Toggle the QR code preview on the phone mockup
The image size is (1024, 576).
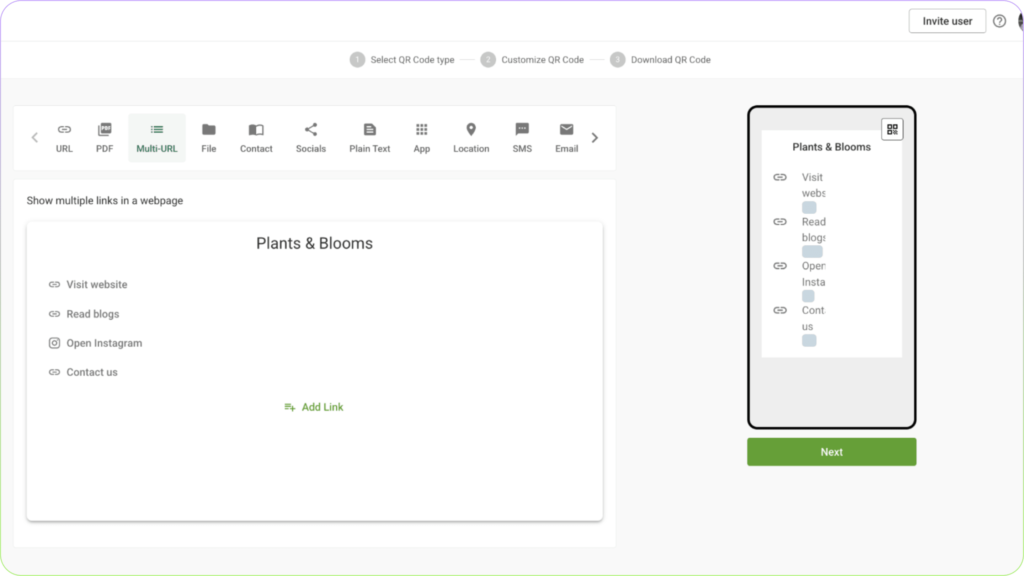point(892,128)
